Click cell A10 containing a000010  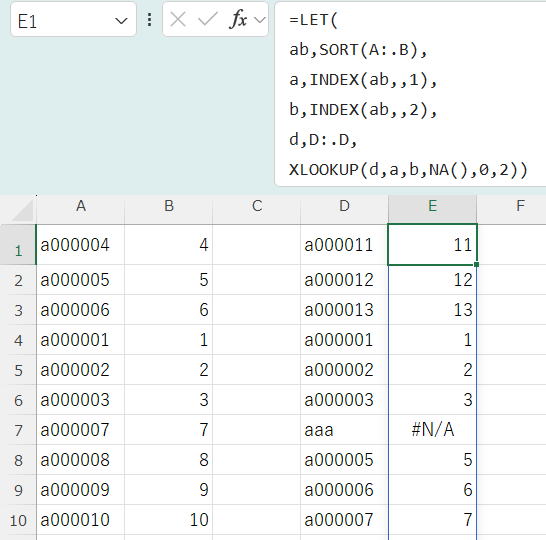[x=80, y=520]
